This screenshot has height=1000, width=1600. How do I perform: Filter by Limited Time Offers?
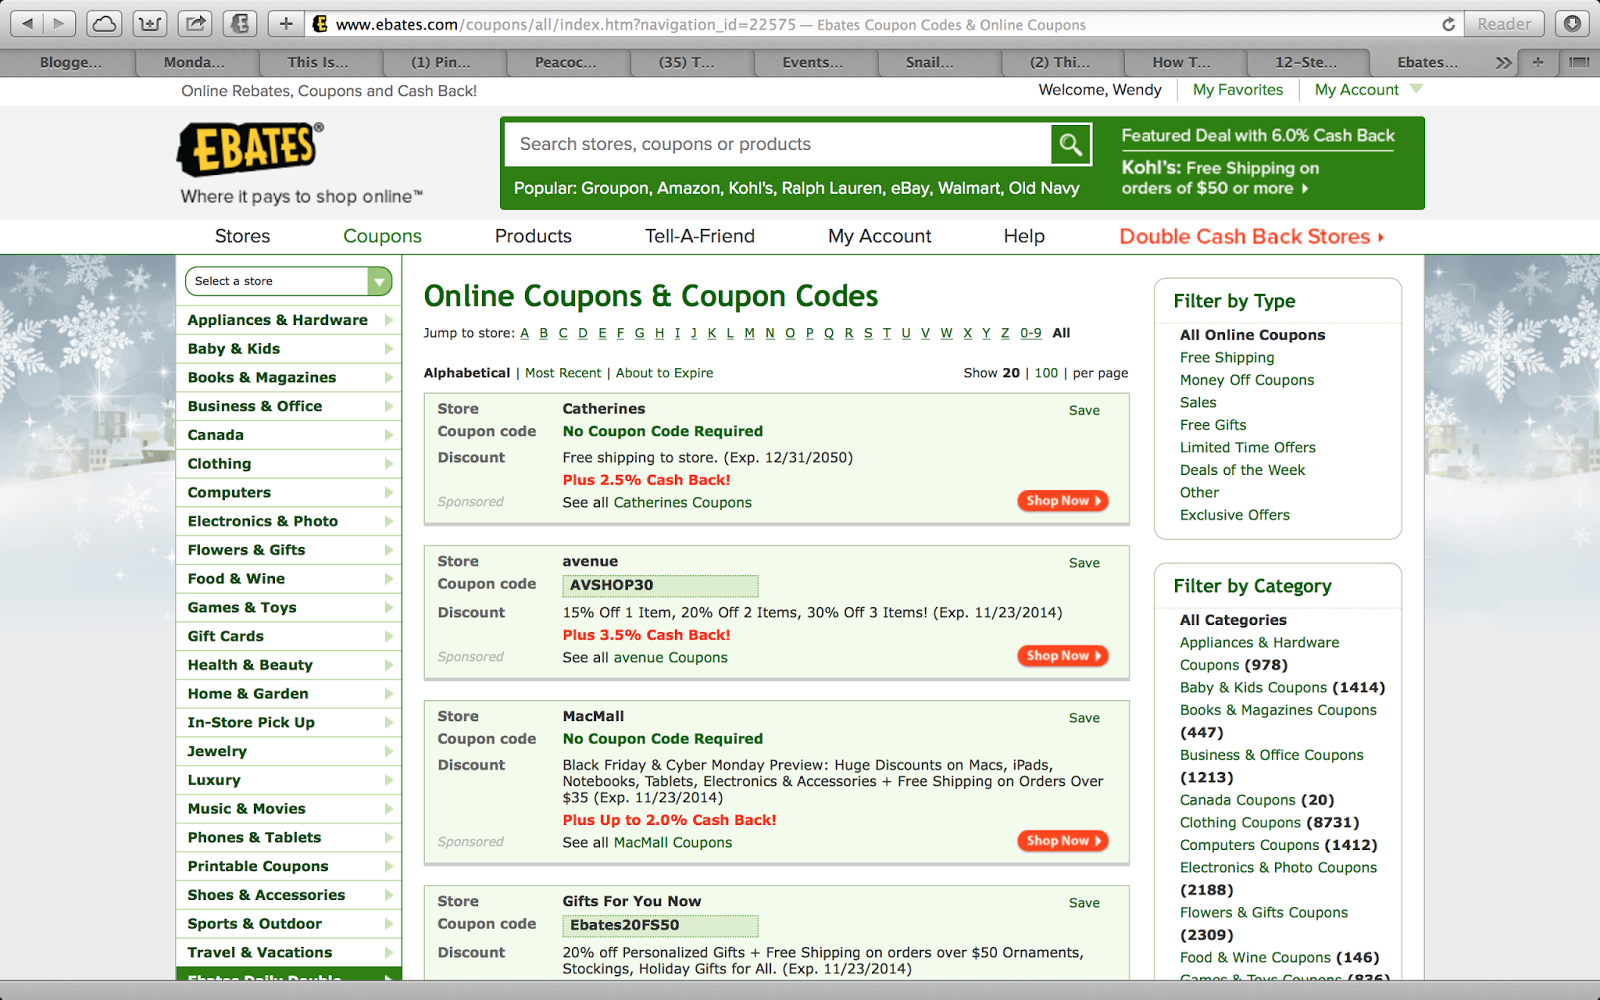[1248, 448]
